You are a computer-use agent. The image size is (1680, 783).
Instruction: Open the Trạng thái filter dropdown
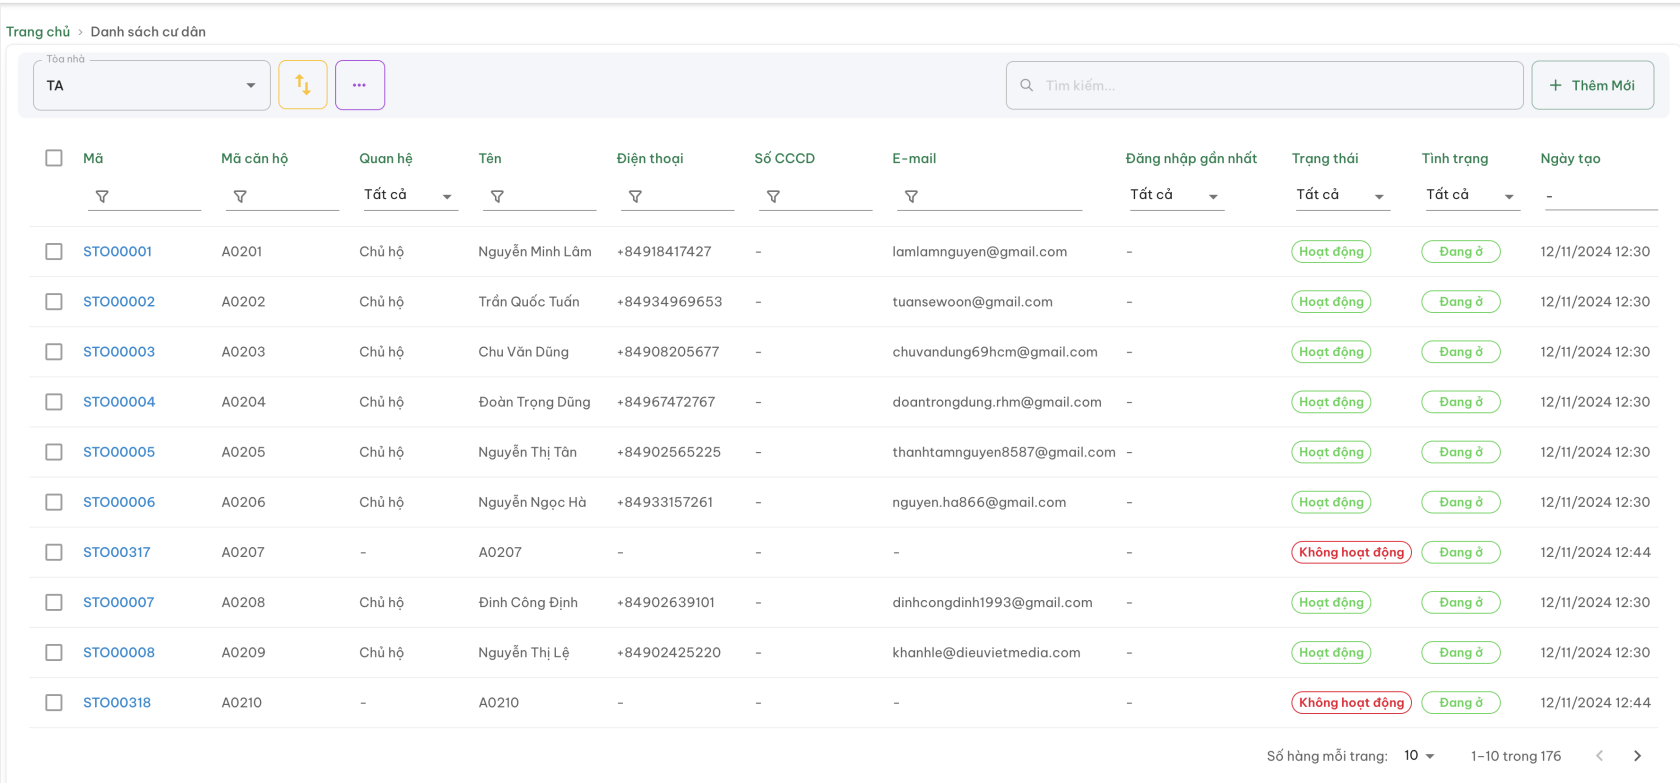1341,195
